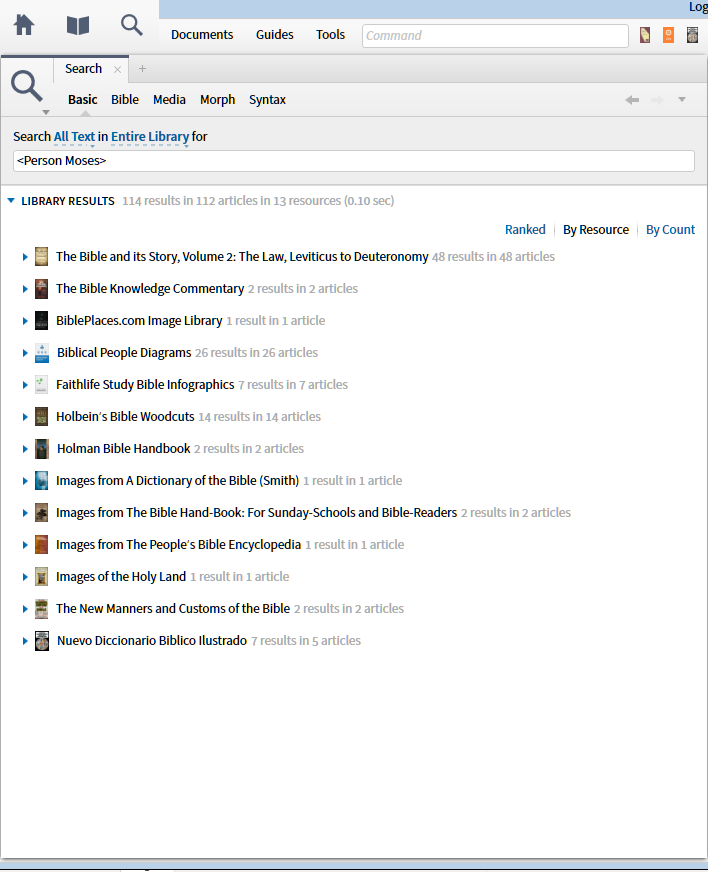Expand Nuevo Diccionario Biblico Ilustrado results

pyautogui.click(x=25, y=641)
